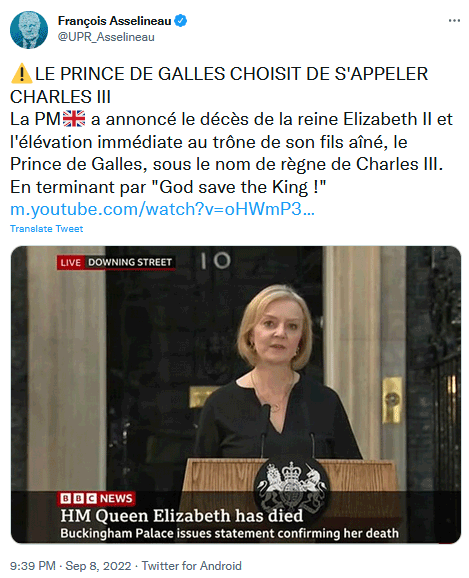Click the 'HM Queen Elizabeth has died' headline
This screenshot has width=469, height=578.
click(x=182, y=515)
